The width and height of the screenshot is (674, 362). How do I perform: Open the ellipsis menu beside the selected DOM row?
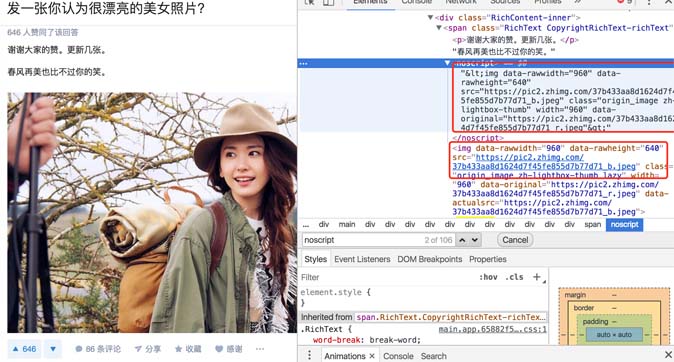click(303, 64)
